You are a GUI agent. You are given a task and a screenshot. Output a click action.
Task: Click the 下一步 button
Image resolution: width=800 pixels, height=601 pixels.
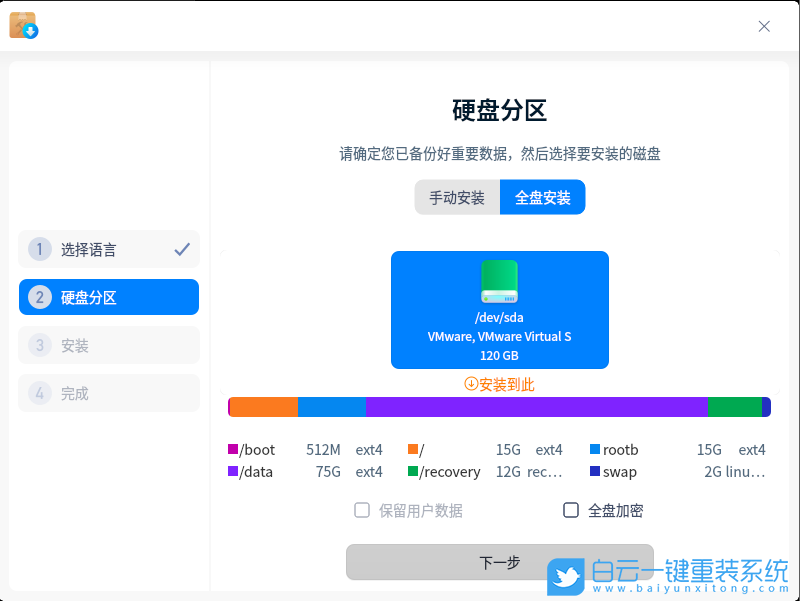pos(500,562)
